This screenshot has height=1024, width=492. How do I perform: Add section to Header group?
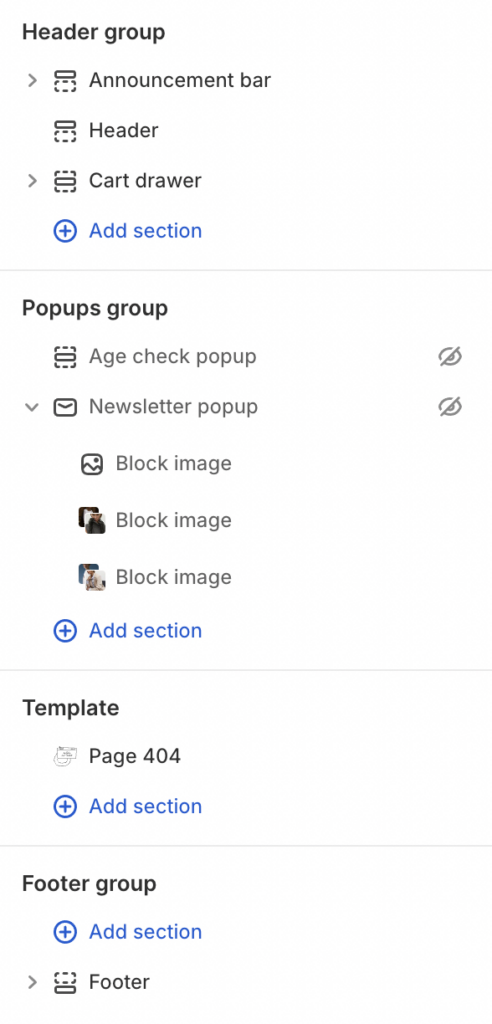(x=128, y=231)
